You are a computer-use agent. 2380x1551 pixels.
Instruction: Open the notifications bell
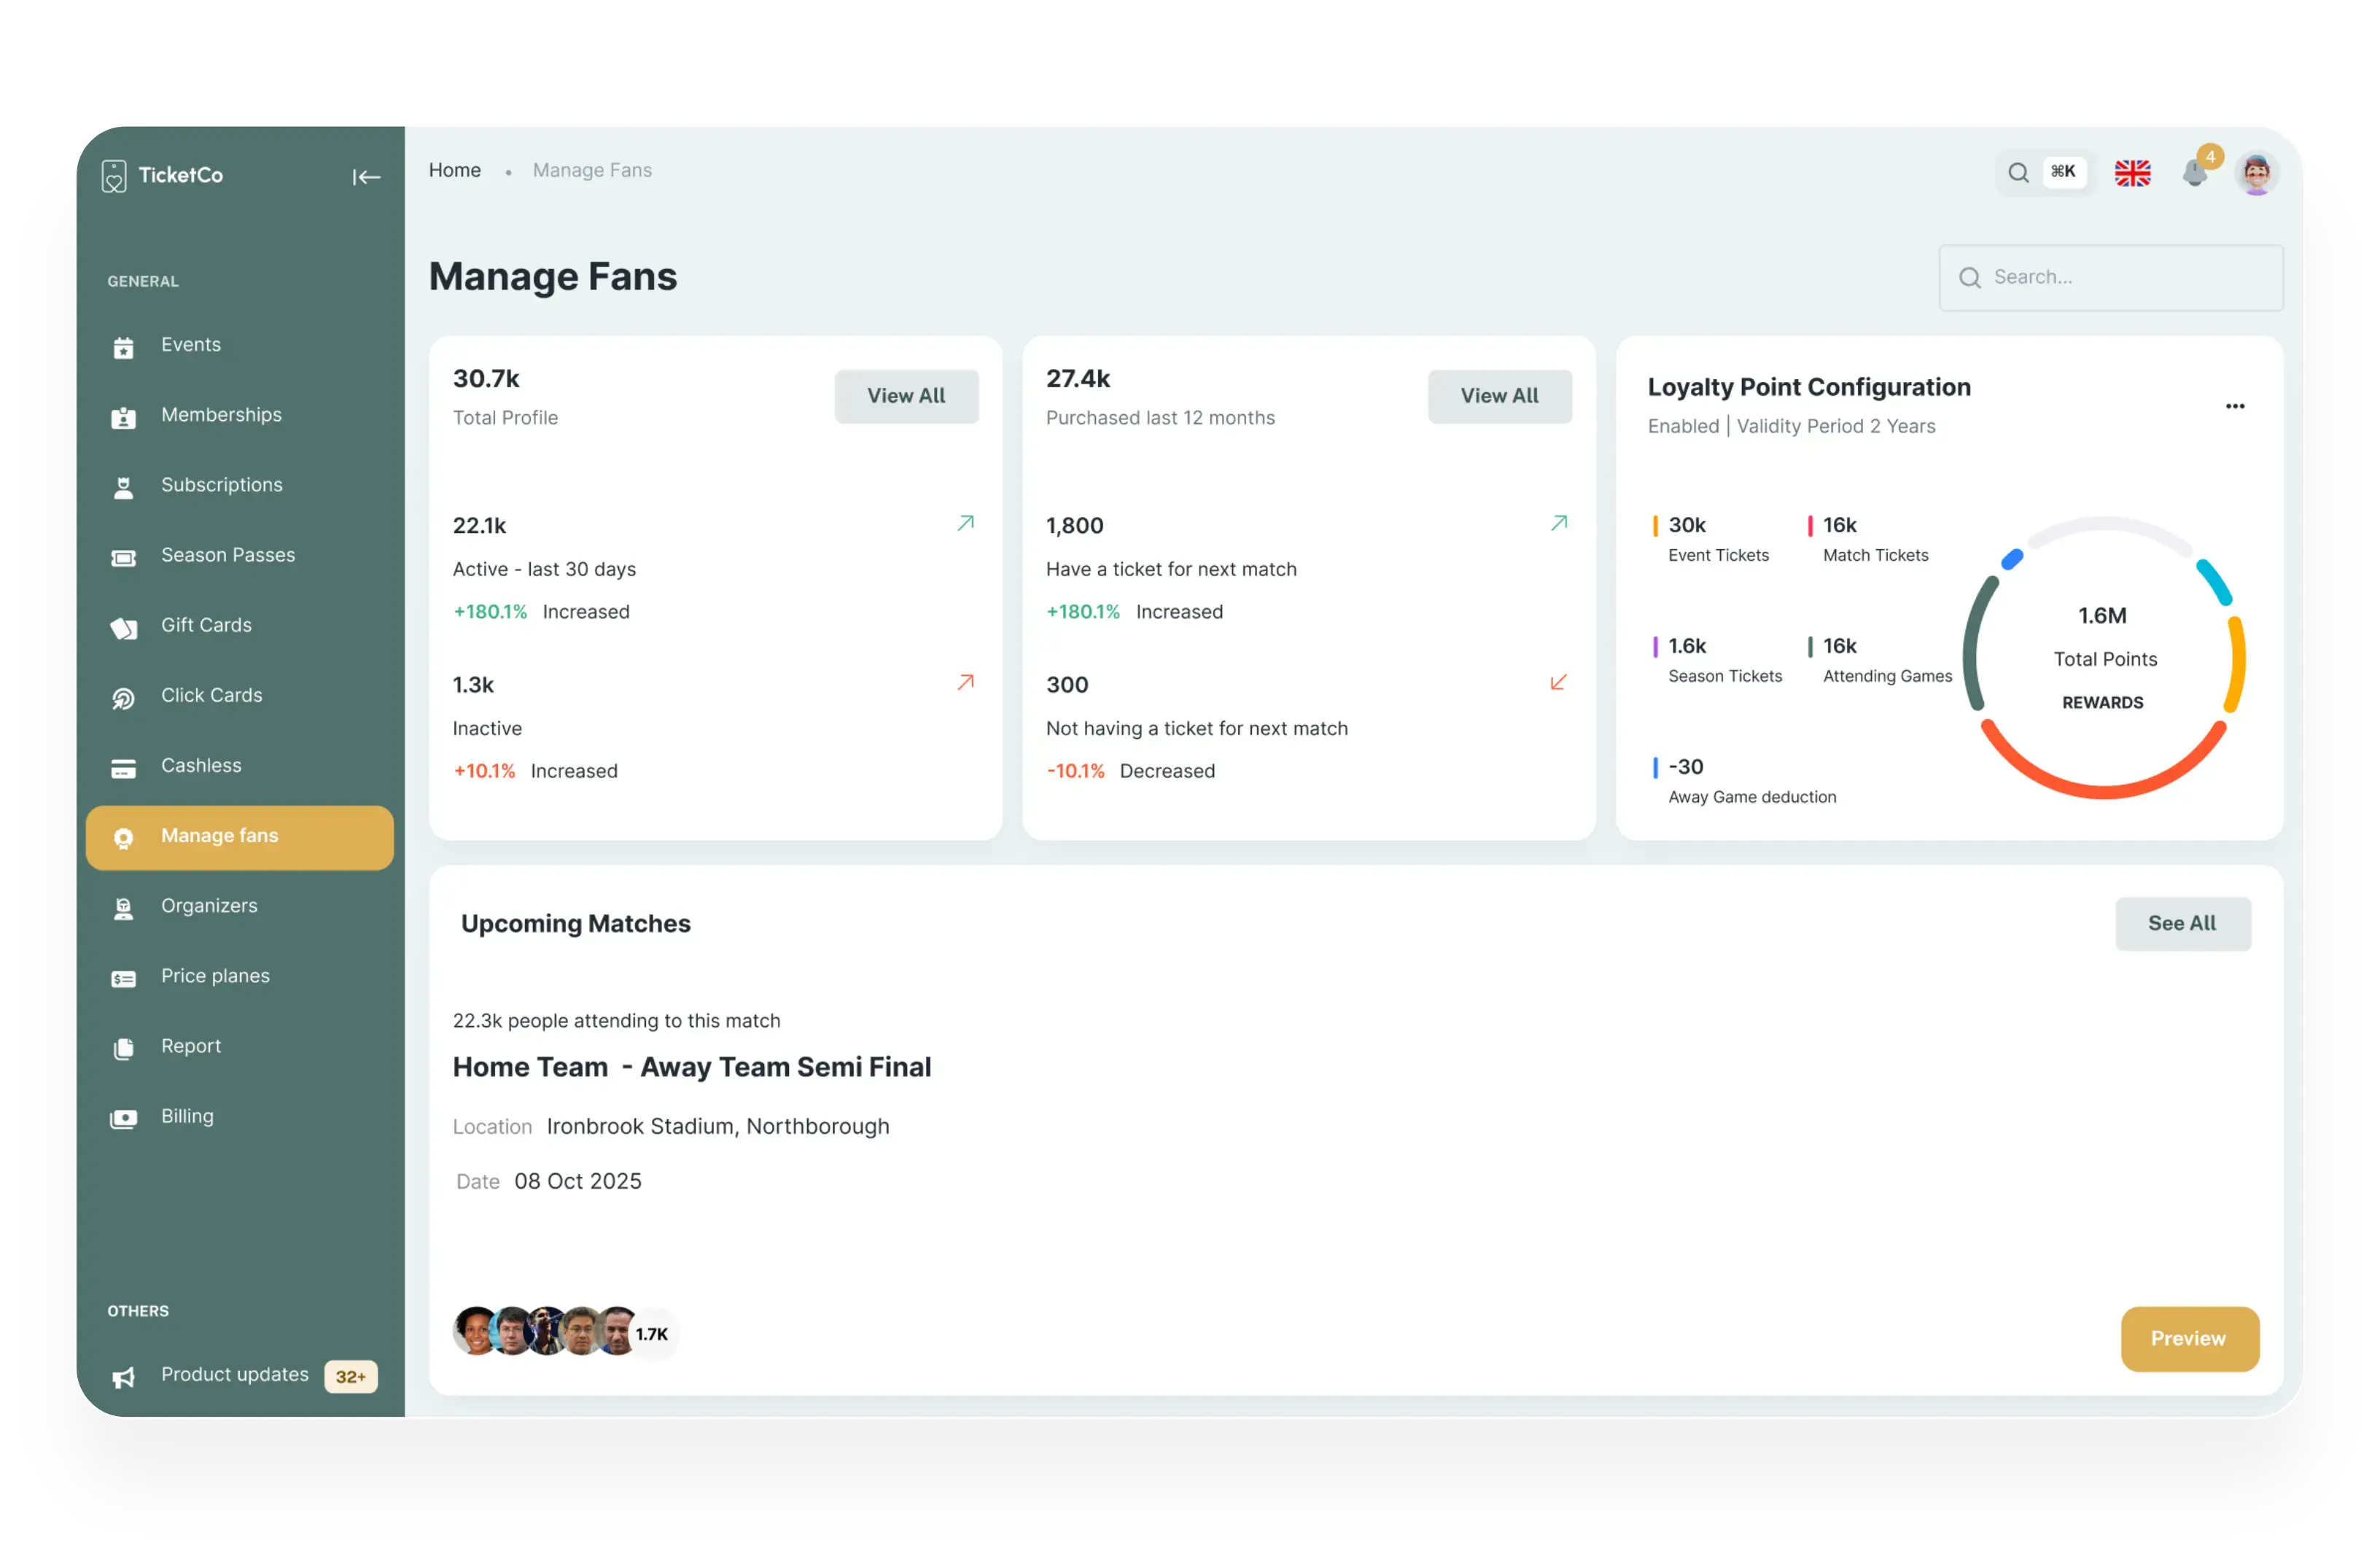pyautogui.click(x=2194, y=174)
